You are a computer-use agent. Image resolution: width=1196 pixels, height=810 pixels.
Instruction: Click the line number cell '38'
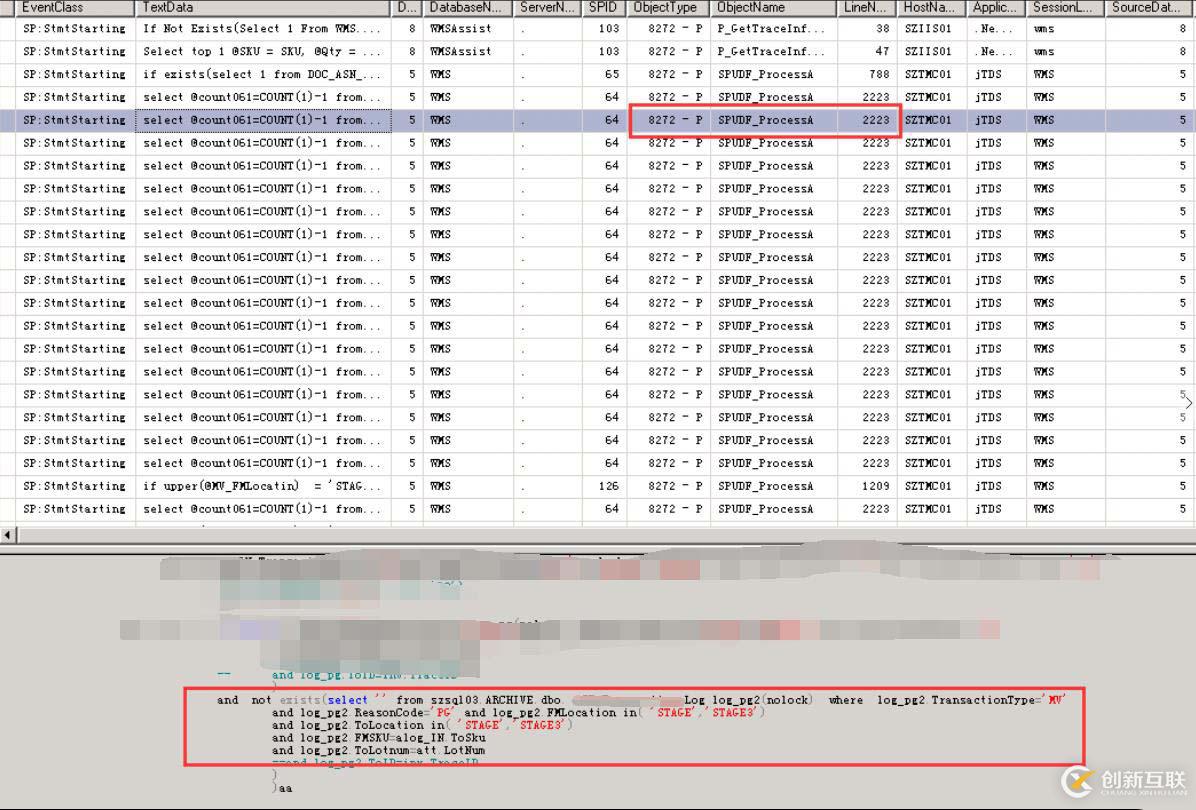pos(883,28)
